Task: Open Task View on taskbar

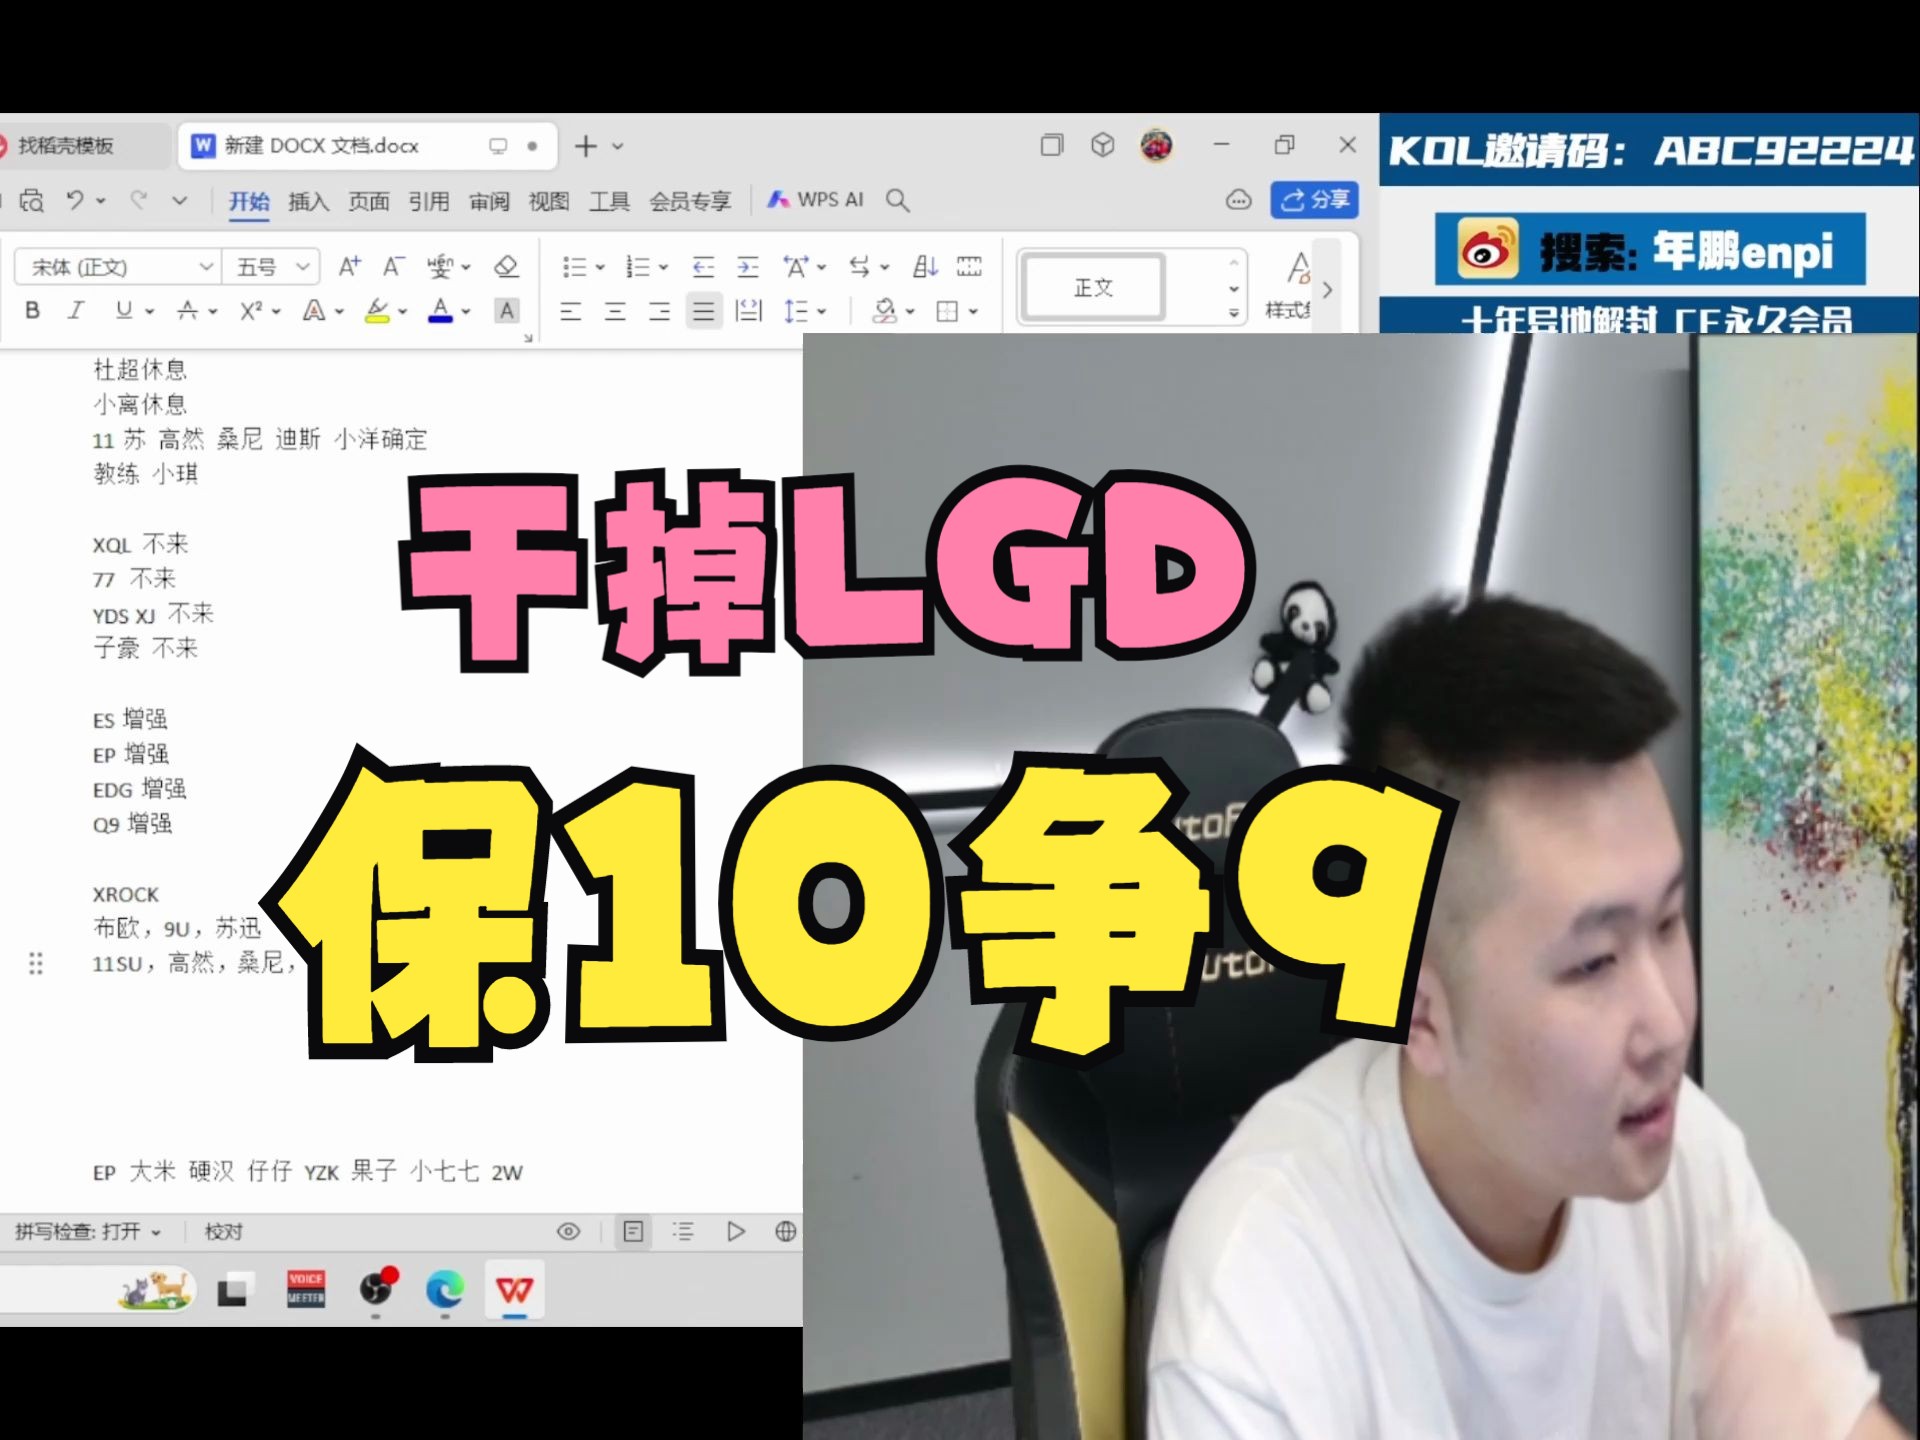Action: [x=232, y=1291]
